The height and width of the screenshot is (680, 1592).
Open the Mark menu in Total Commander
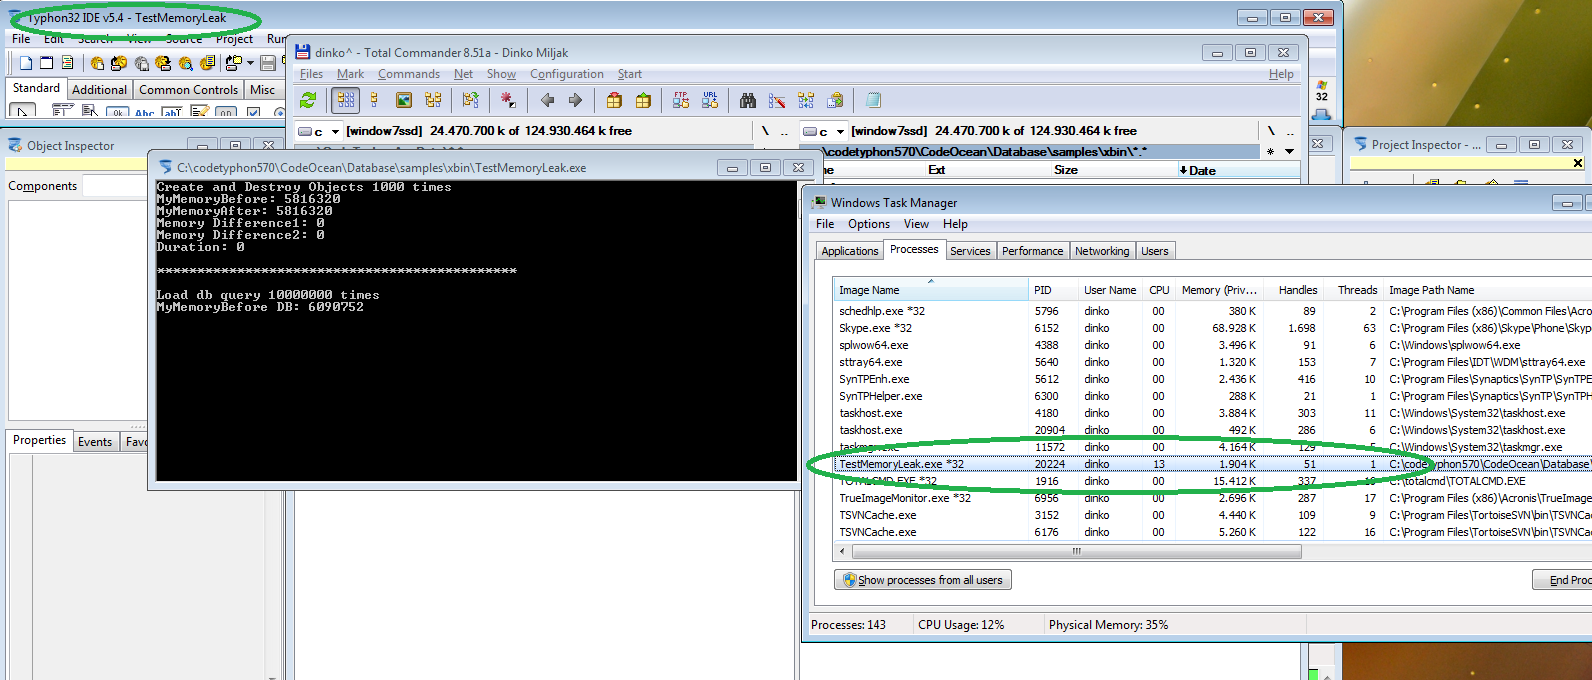click(x=350, y=74)
